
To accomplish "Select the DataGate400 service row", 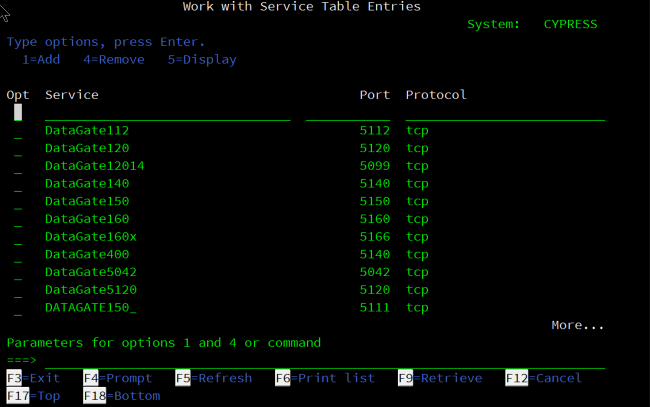I will pos(87,254).
